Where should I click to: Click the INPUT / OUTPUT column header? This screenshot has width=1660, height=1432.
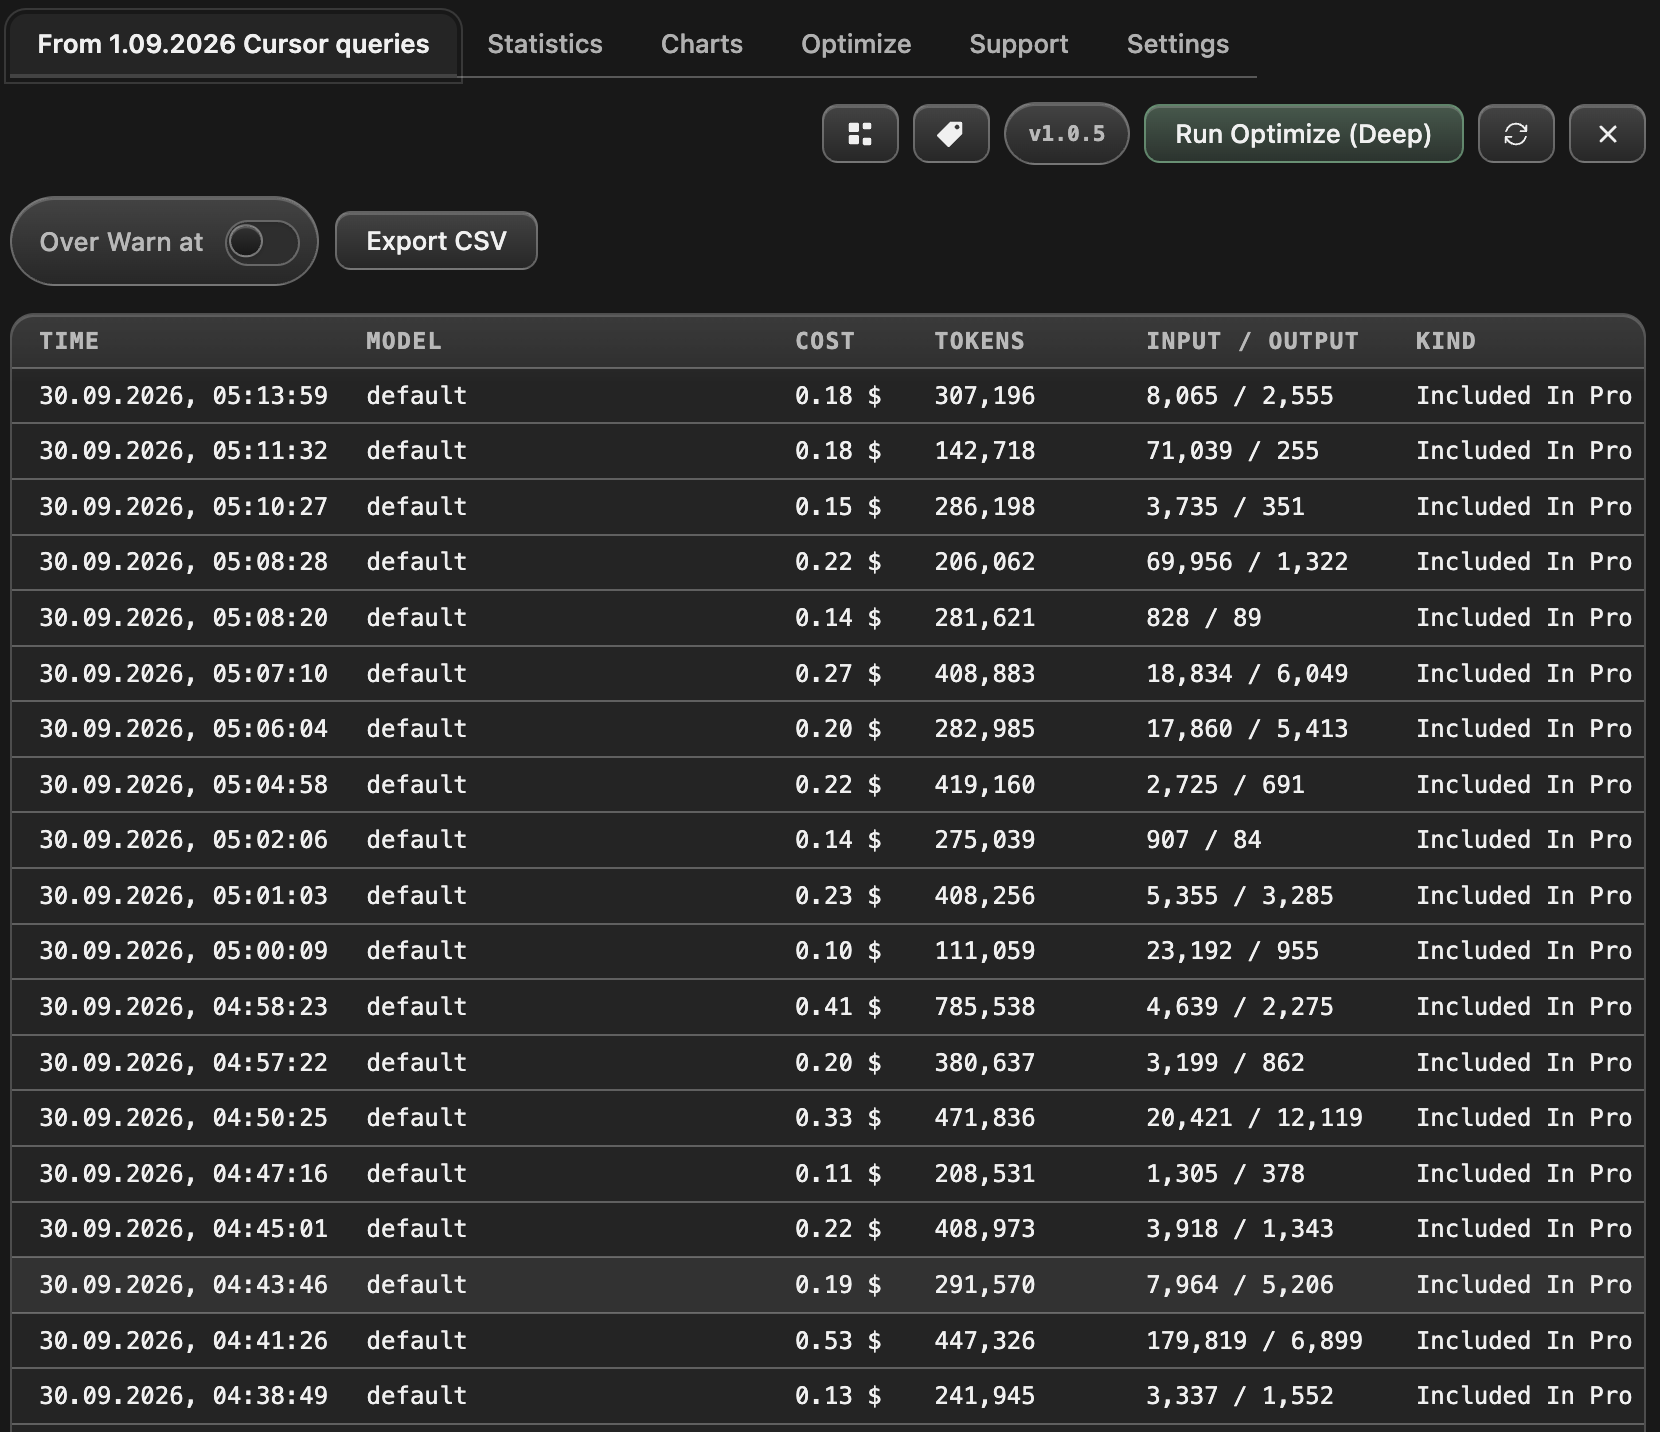point(1252,341)
